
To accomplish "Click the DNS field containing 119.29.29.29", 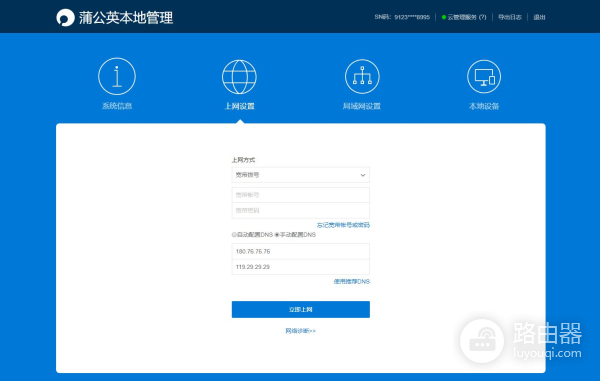I will pyautogui.click(x=300, y=267).
